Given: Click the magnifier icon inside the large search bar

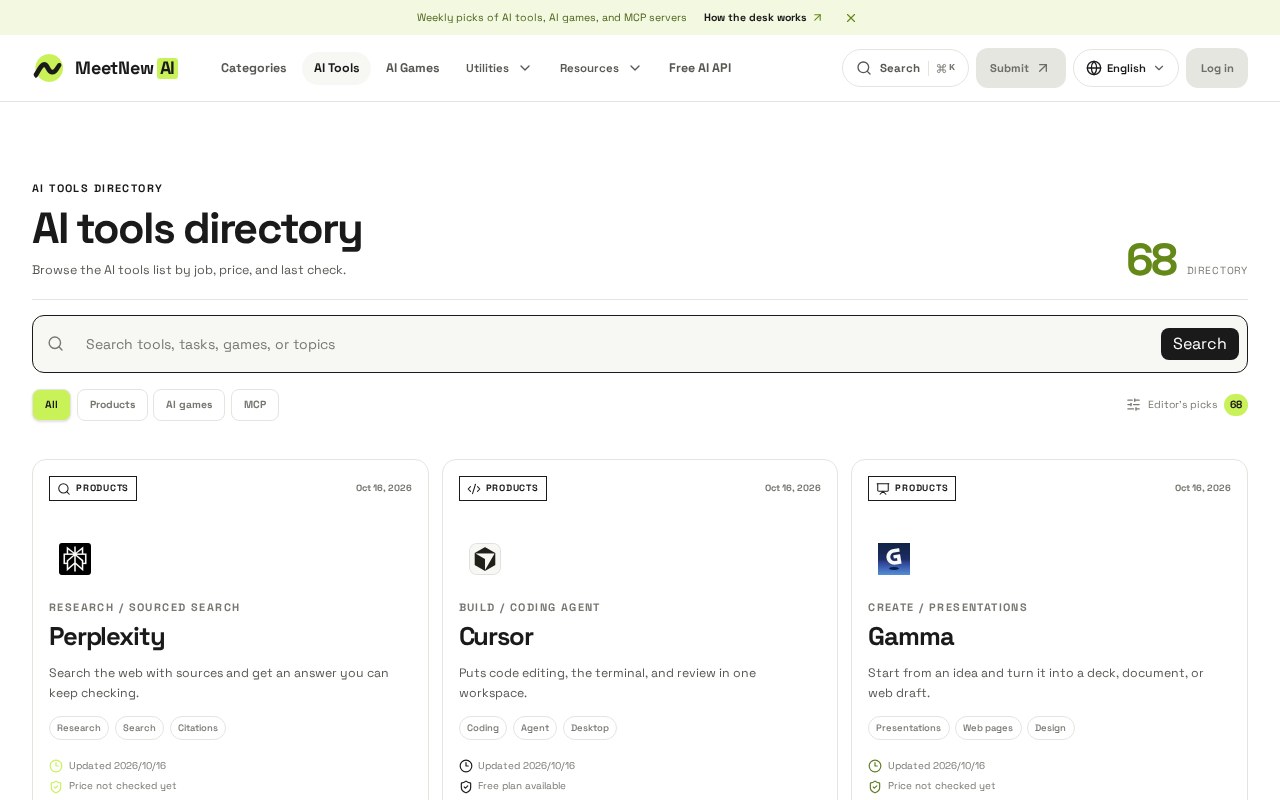Looking at the screenshot, I should (x=56, y=344).
